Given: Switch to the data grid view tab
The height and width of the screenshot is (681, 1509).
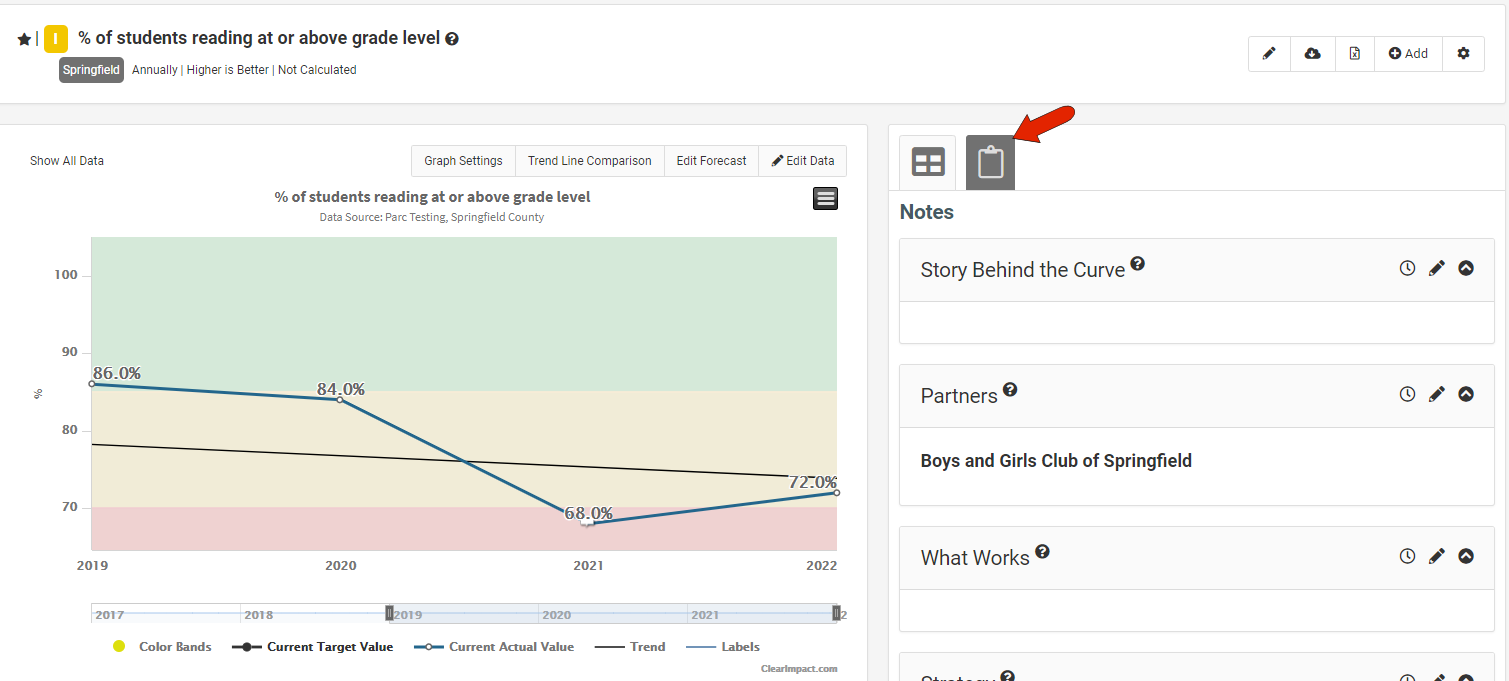Looking at the screenshot, I should pos(928,162).
